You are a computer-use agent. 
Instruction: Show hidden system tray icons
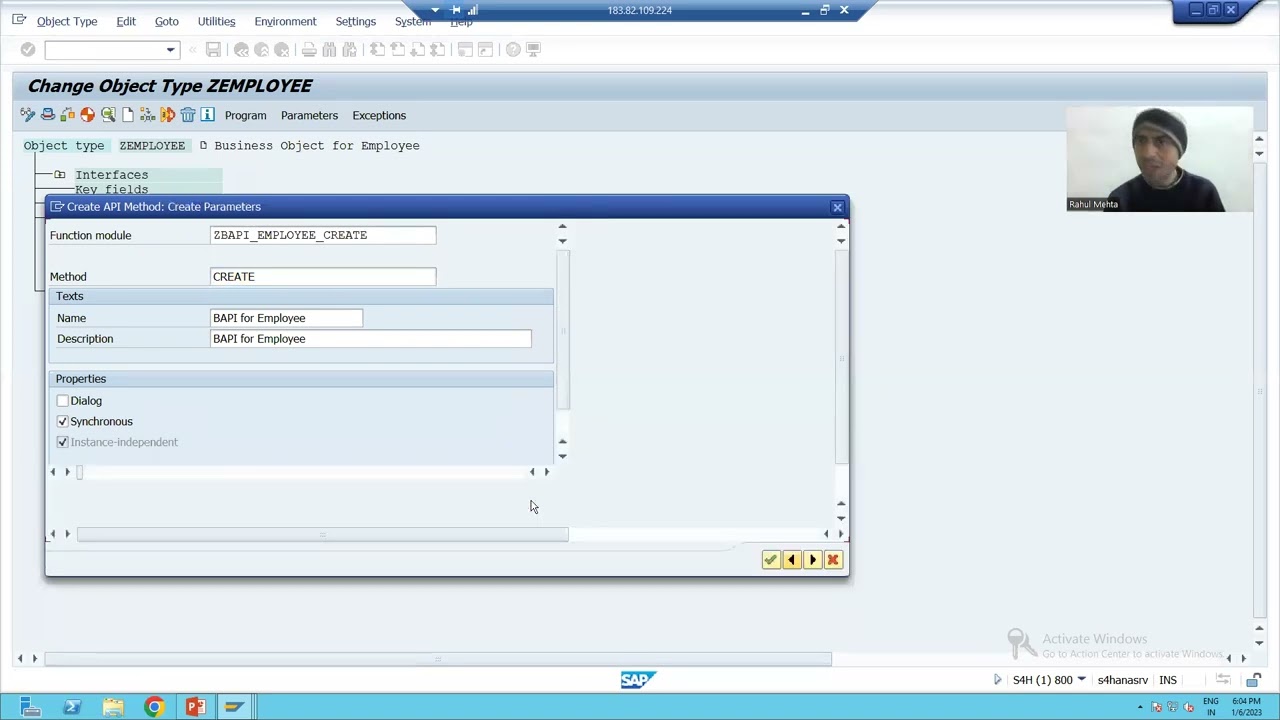coord(1140,707)
